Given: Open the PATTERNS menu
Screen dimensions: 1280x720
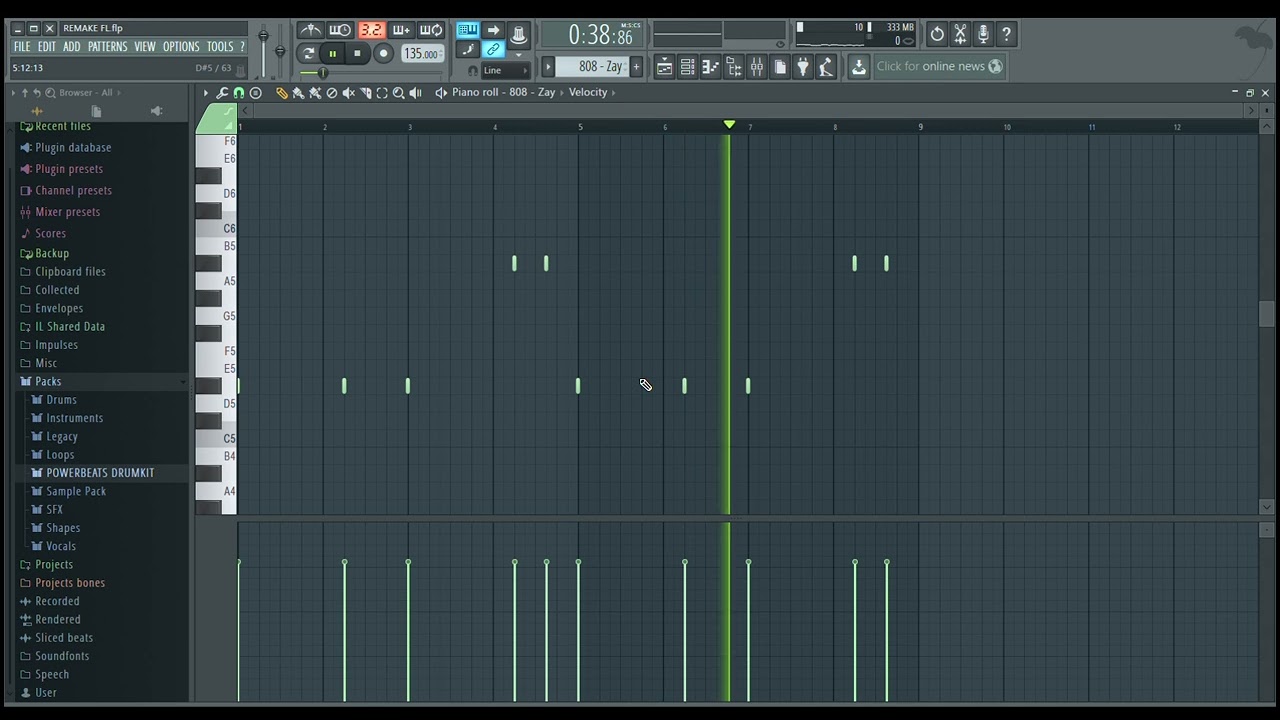Looking at the screenshot, I should (108, 47).
